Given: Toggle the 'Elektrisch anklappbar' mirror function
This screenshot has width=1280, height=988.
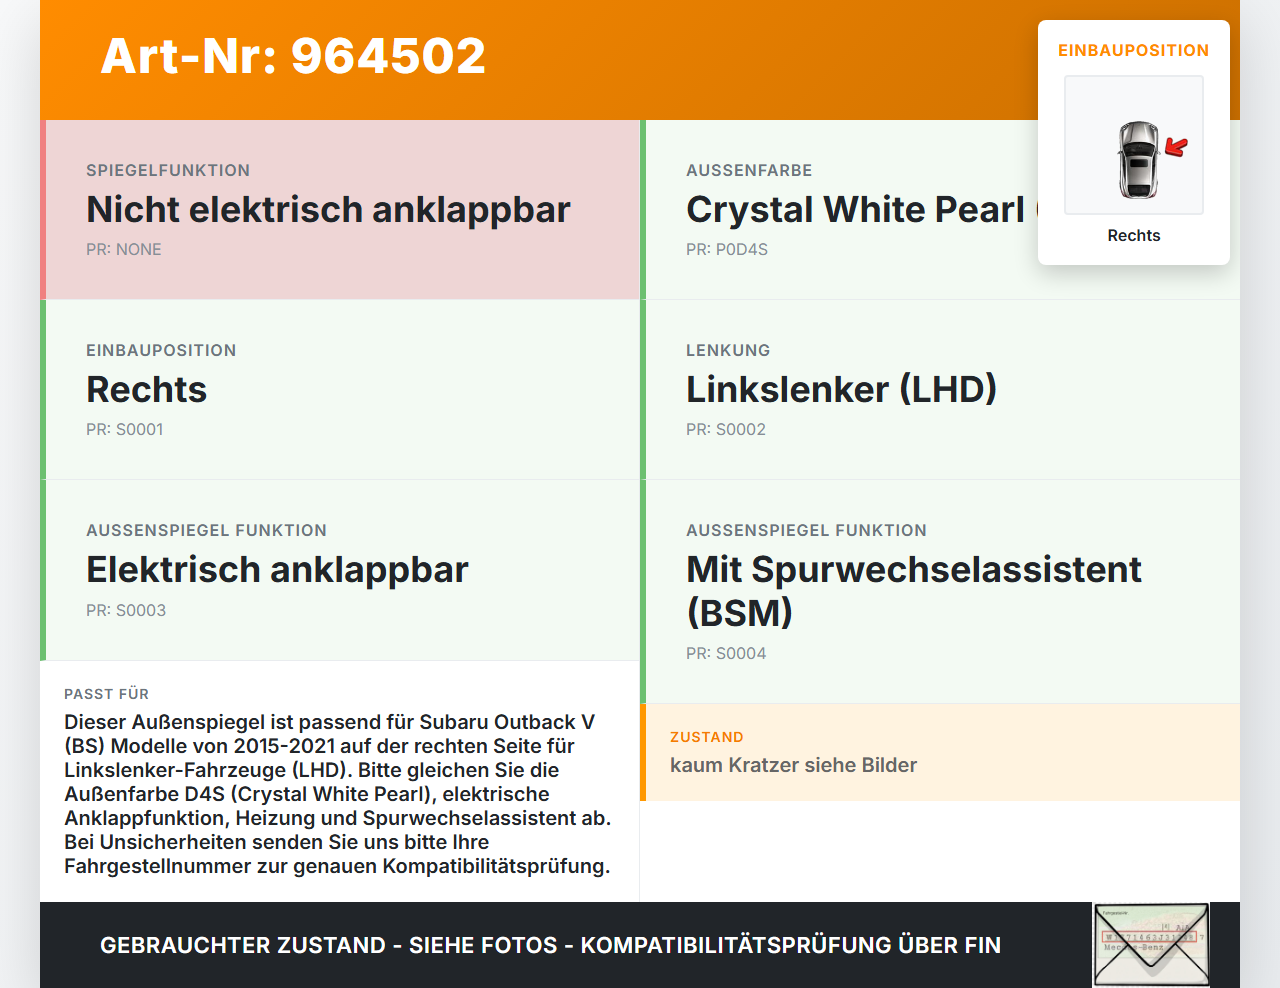Looking at the screenshot, I should pyautogui.click(x=277, y=570).
